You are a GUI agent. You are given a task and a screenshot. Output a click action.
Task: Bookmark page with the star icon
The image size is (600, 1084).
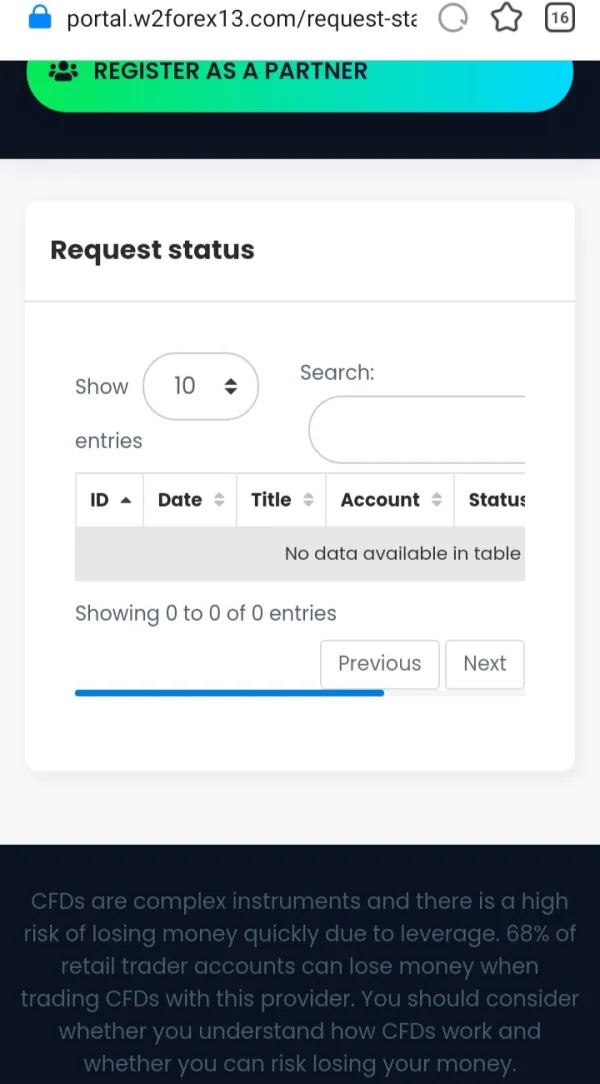coord(508,18)
